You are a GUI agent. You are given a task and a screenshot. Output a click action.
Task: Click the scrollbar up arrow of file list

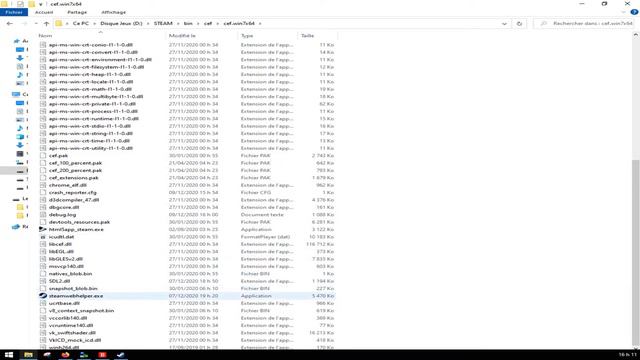[x=636, y=36]
